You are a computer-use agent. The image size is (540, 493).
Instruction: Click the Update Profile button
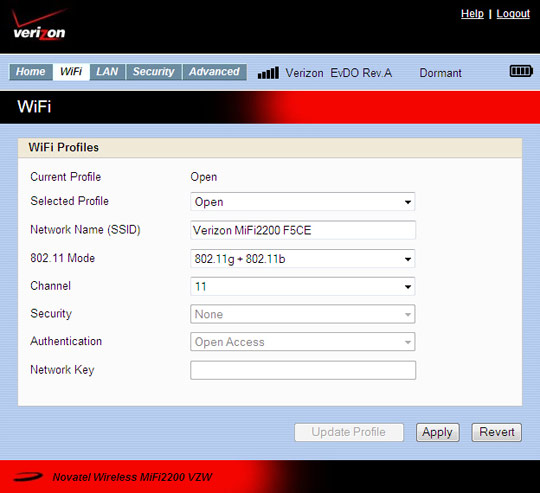[349, 432]
